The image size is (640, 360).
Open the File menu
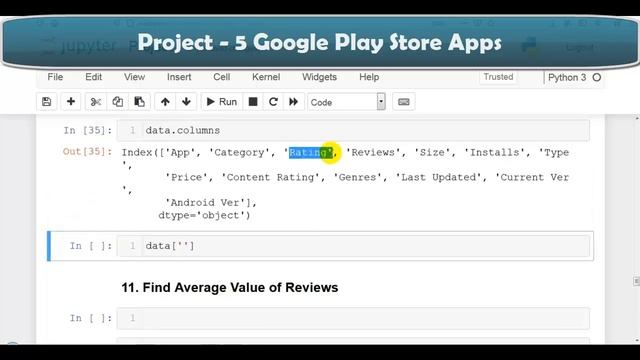point(55,77)
